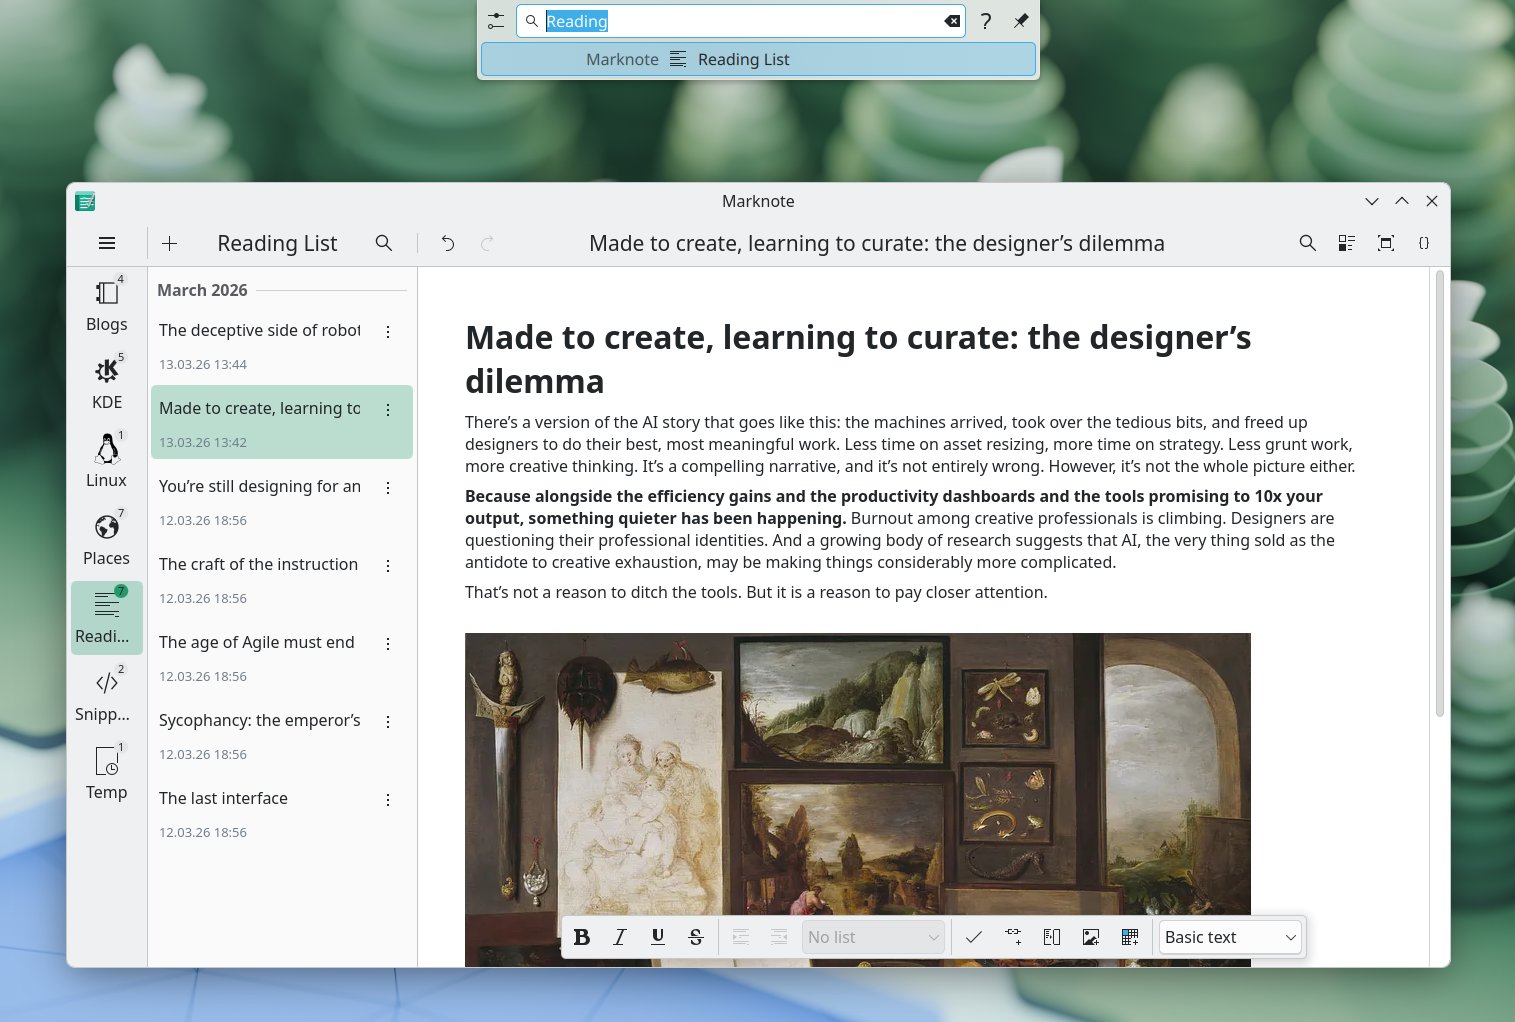Toggle italic formatting
1515x1022 pixels.
pyautogui.click(x=620, y=937)
